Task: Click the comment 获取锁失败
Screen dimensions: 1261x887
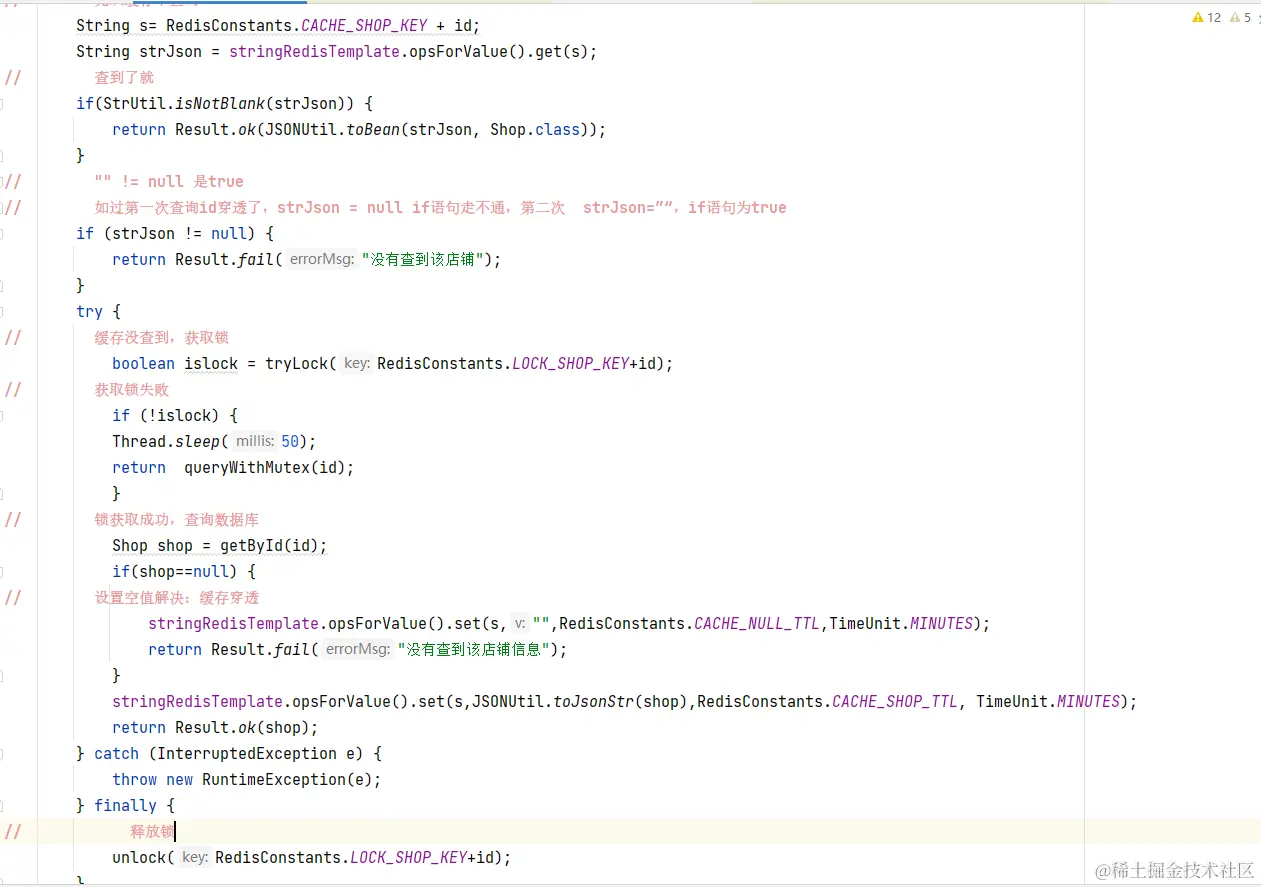Action: [x=132, y=389]
